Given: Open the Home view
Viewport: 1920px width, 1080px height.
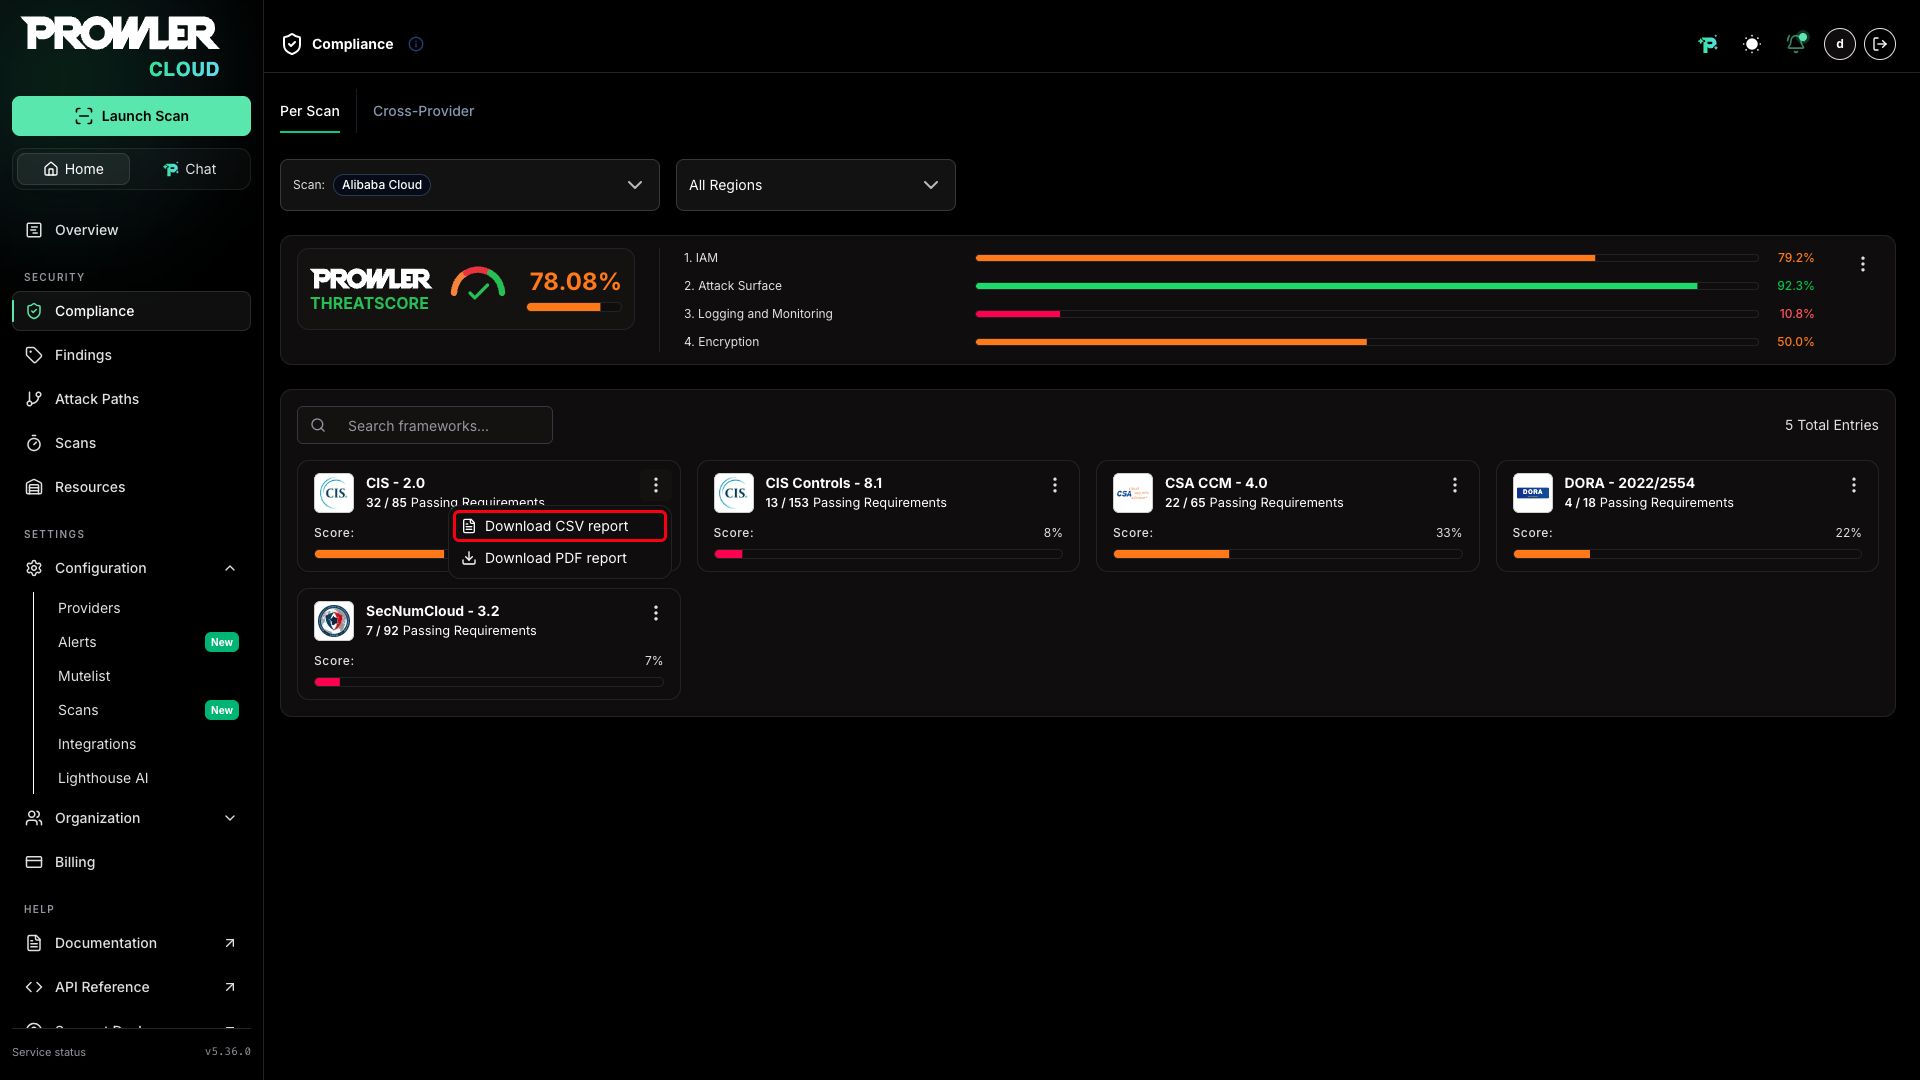Looking at the screenshot, I should click(x=73, y=169).
